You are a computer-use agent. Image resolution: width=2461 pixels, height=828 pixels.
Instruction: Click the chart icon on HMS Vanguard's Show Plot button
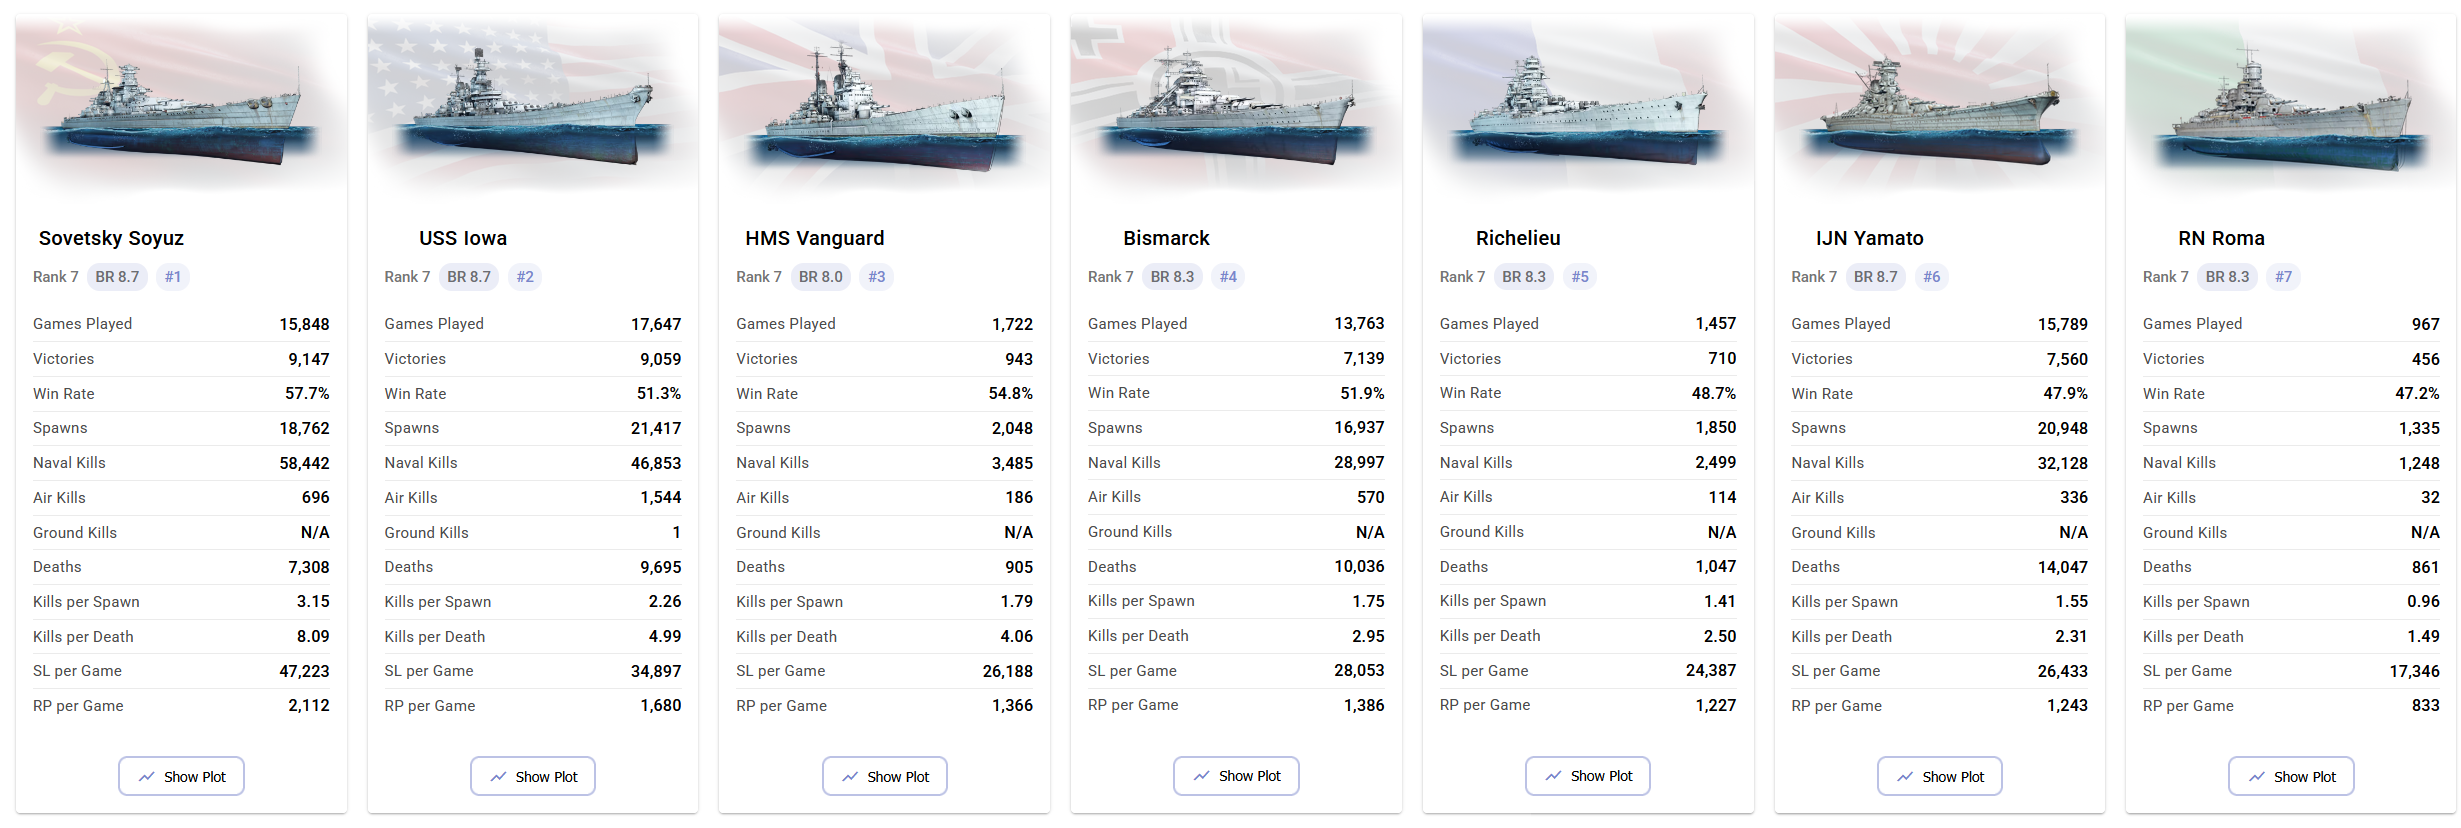point(849,776)
